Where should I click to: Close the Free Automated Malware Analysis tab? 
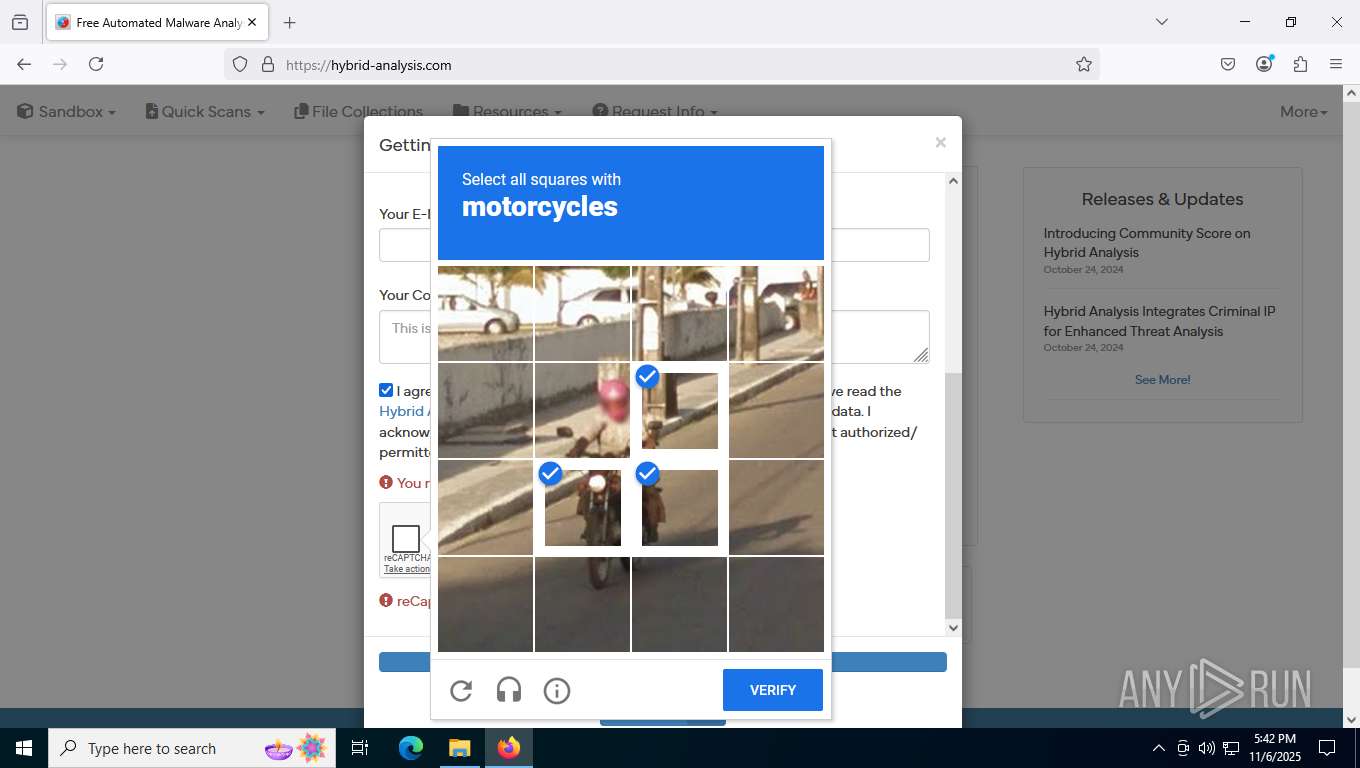tap(252, 22)
